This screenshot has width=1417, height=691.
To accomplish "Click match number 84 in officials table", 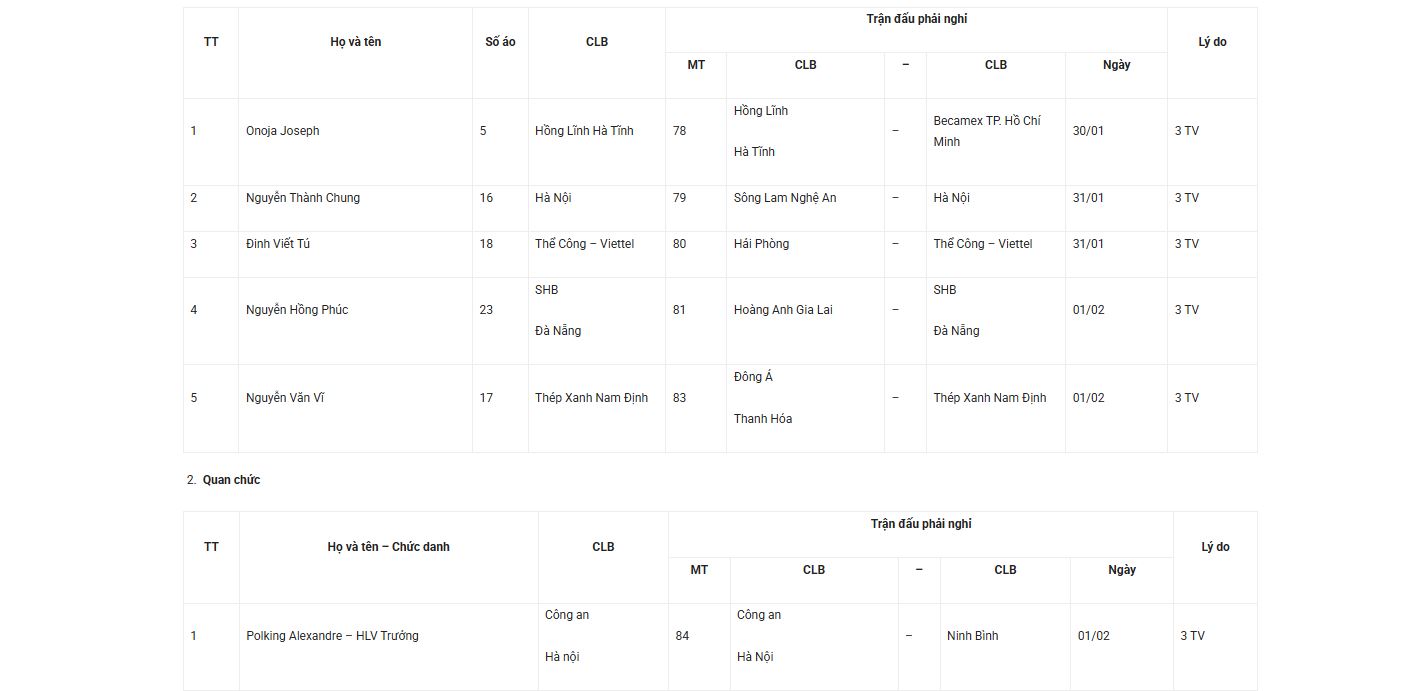I will click(x=682, y=636).
